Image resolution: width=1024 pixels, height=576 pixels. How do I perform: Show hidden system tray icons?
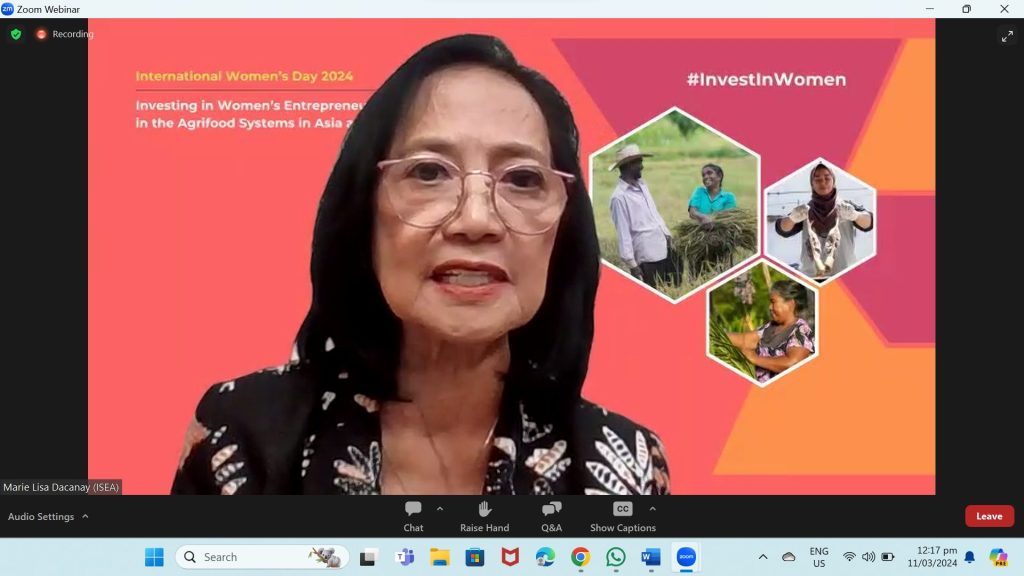763,557
